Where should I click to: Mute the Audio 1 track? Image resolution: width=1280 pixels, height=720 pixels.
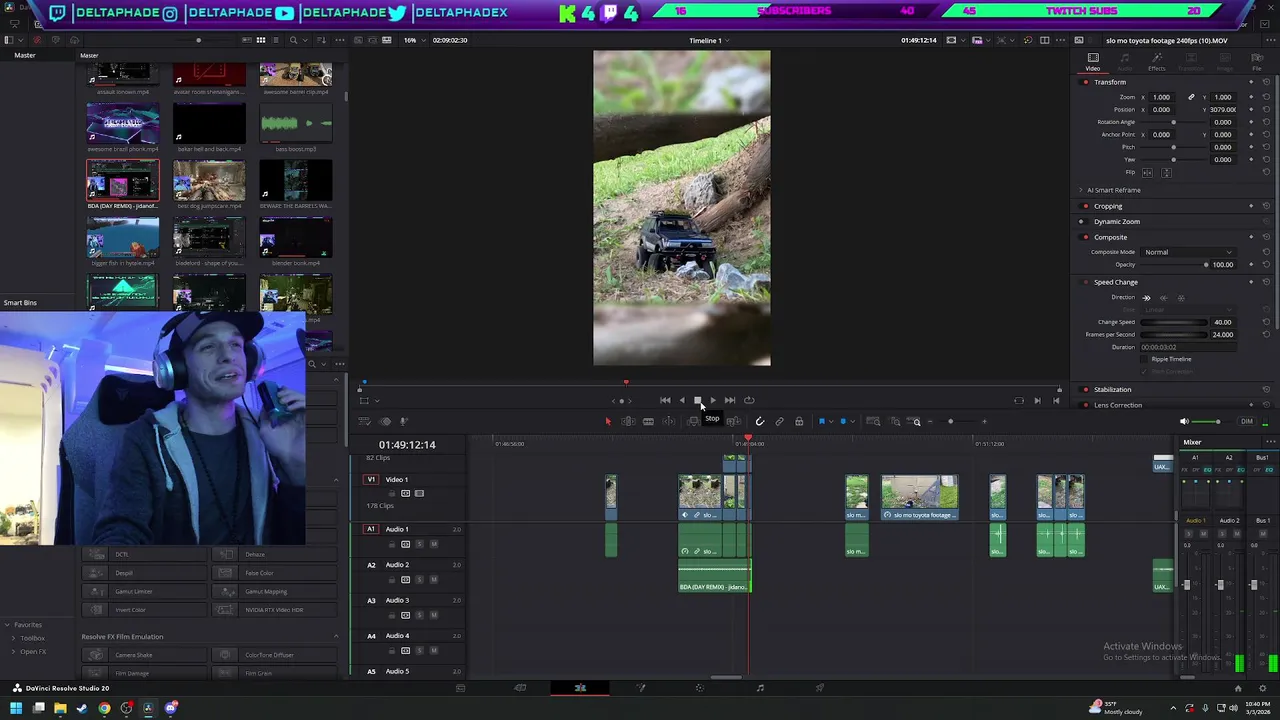click(x=434, y=544)
